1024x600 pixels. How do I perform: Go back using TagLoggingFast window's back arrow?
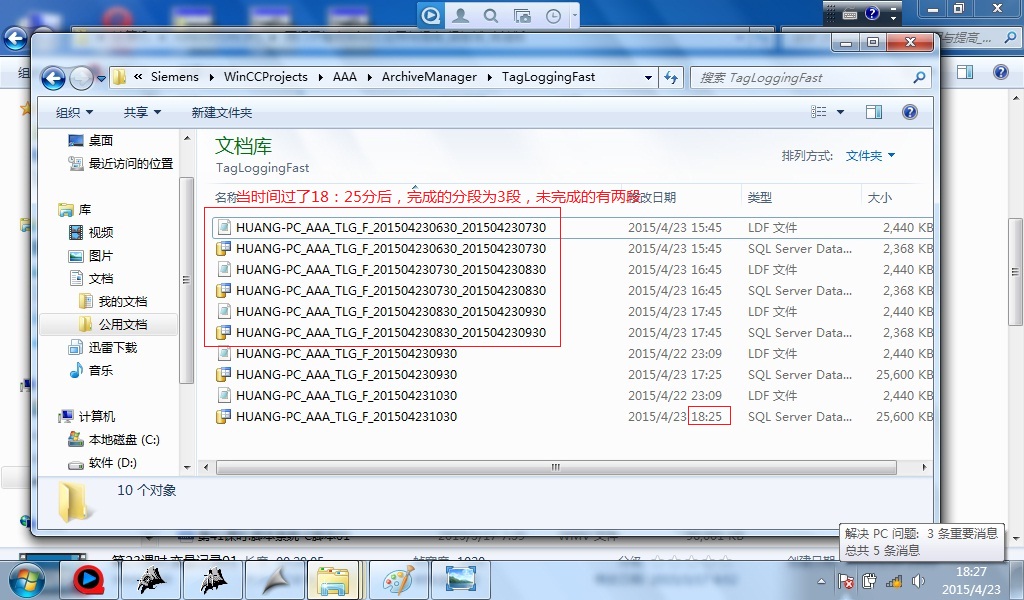tap(53, 78)
